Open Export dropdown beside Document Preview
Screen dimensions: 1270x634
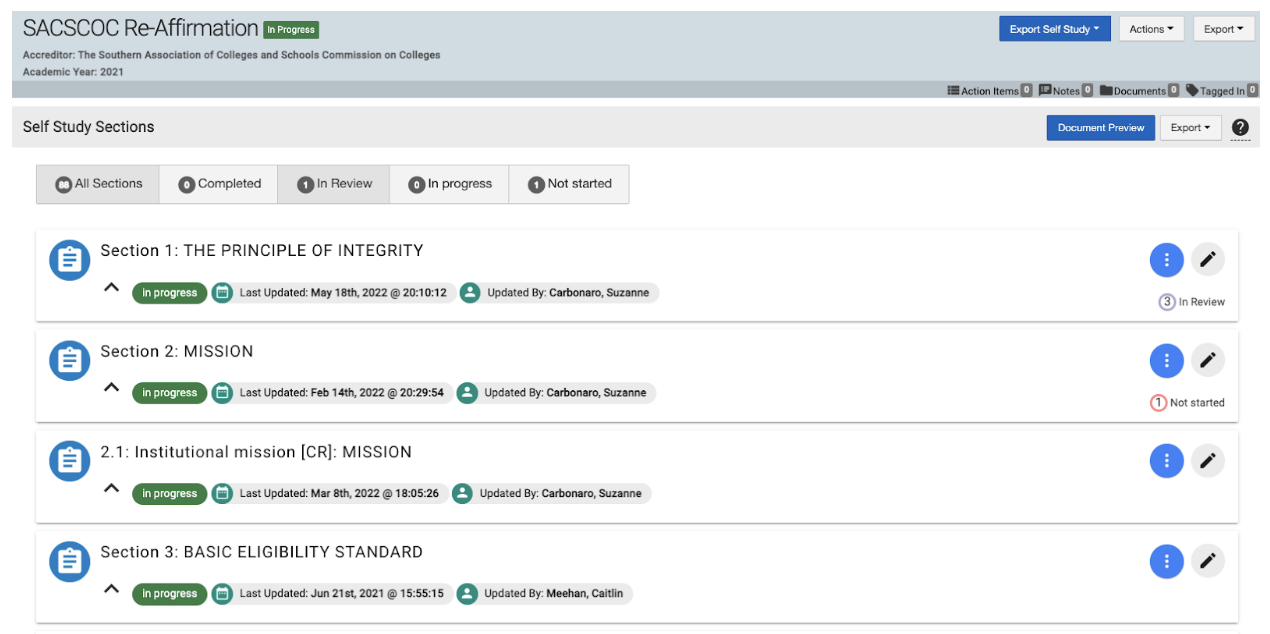[x=1190, y=128]
